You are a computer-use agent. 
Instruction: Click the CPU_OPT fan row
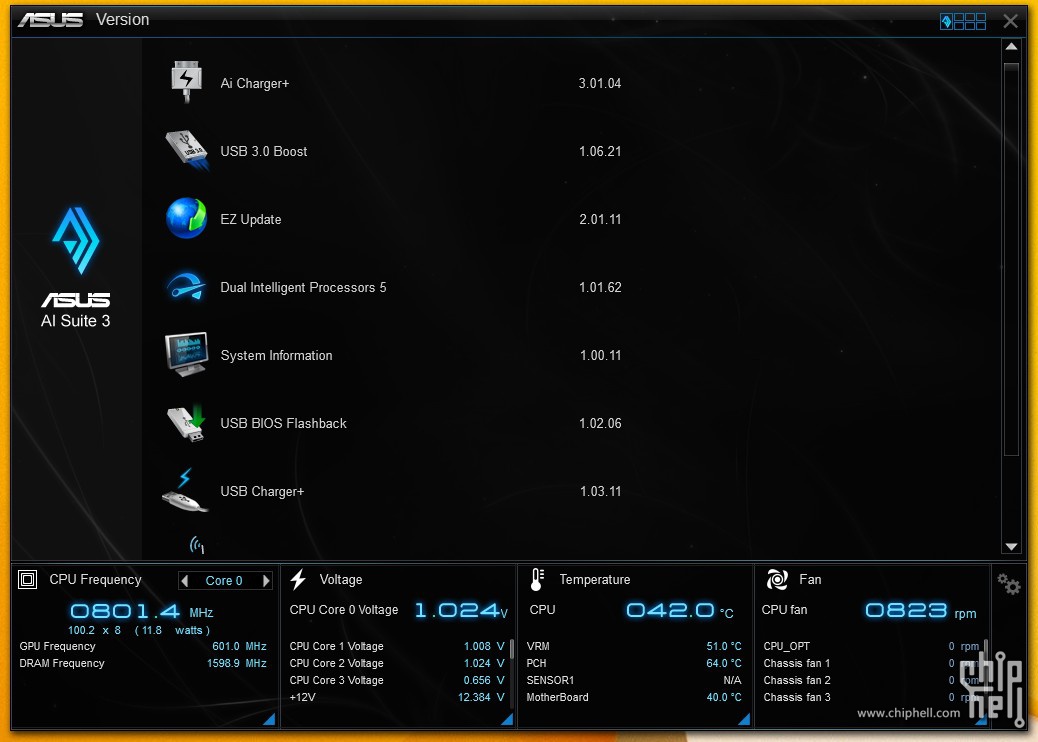tap(871, 646)
